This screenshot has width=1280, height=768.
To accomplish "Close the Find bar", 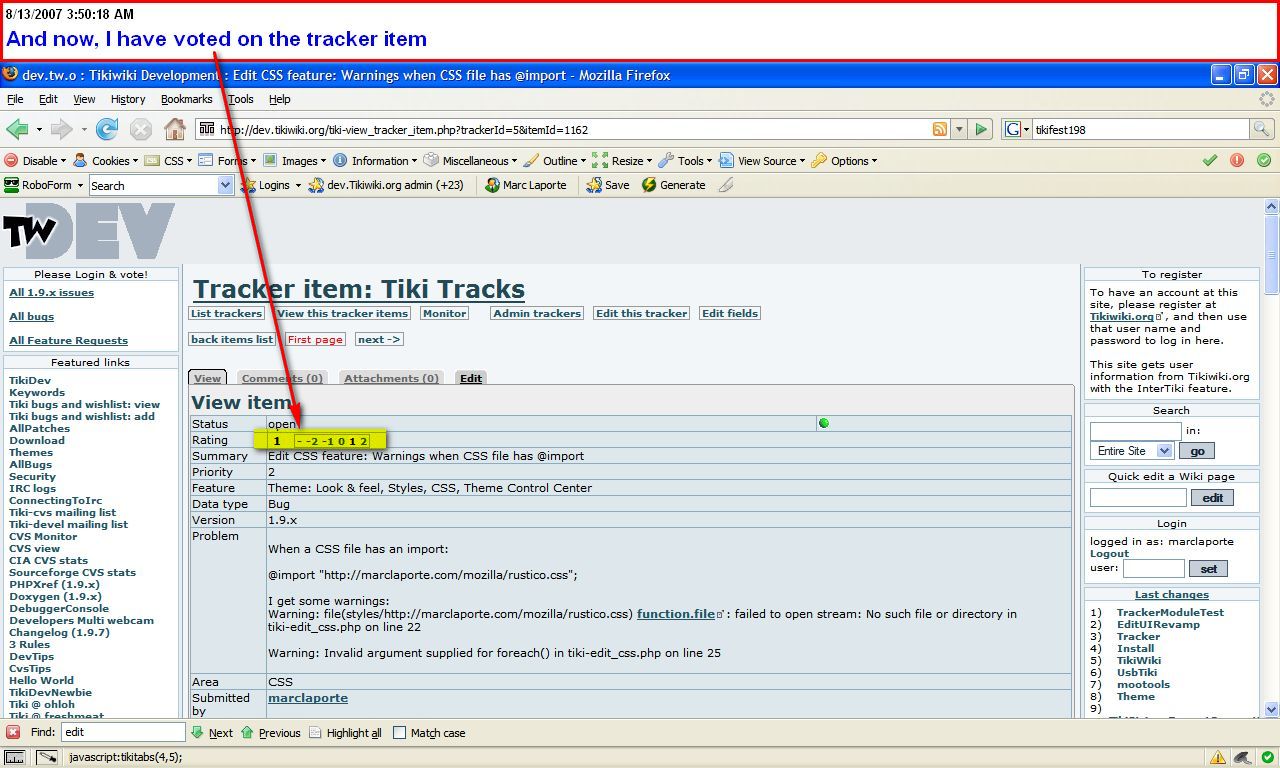I will tap(13, 733).
